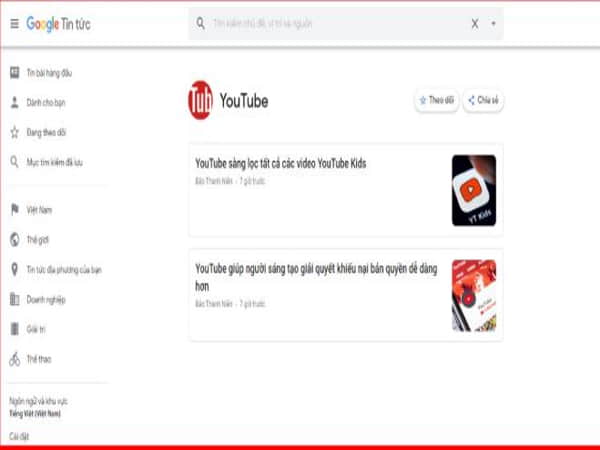Click the YouTube topic logo
Viewport: 600px width, 450px height.
coord(200,100)
